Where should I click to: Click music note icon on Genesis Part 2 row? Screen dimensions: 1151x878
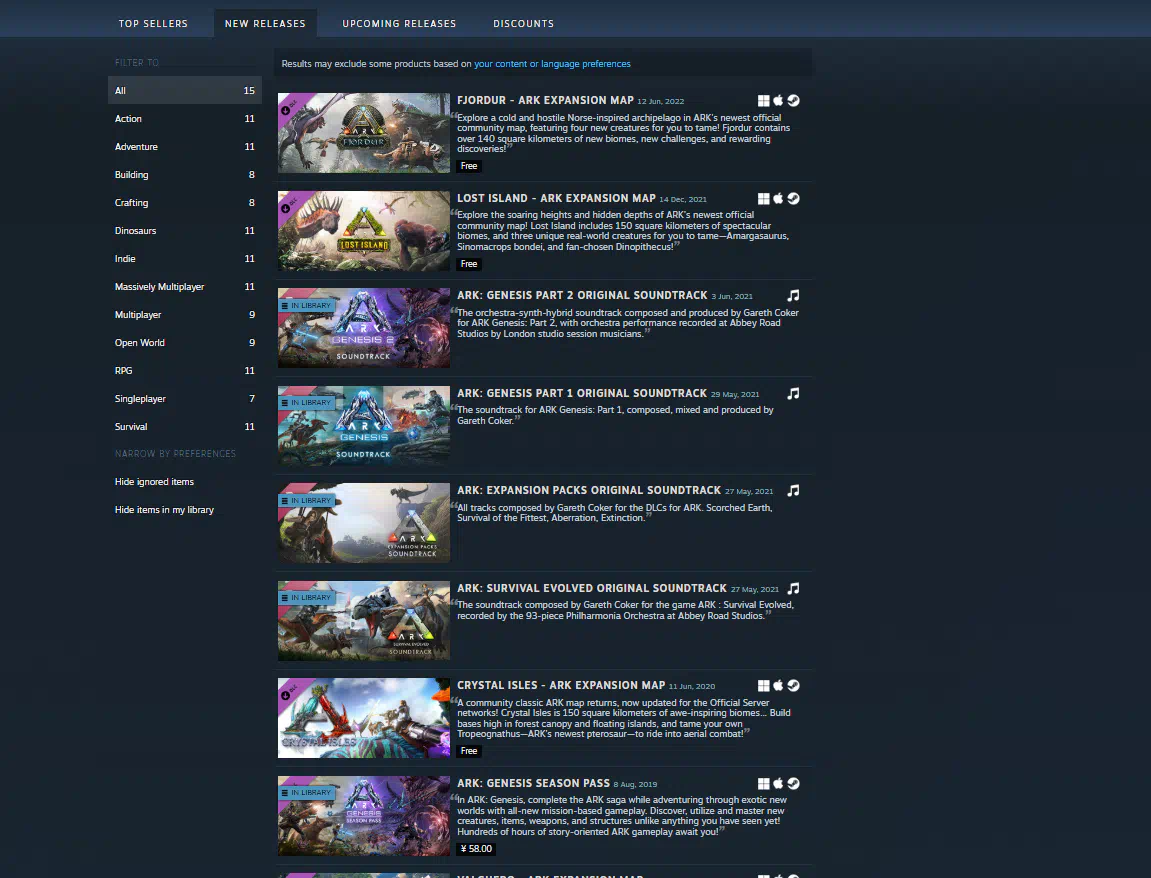794,296
